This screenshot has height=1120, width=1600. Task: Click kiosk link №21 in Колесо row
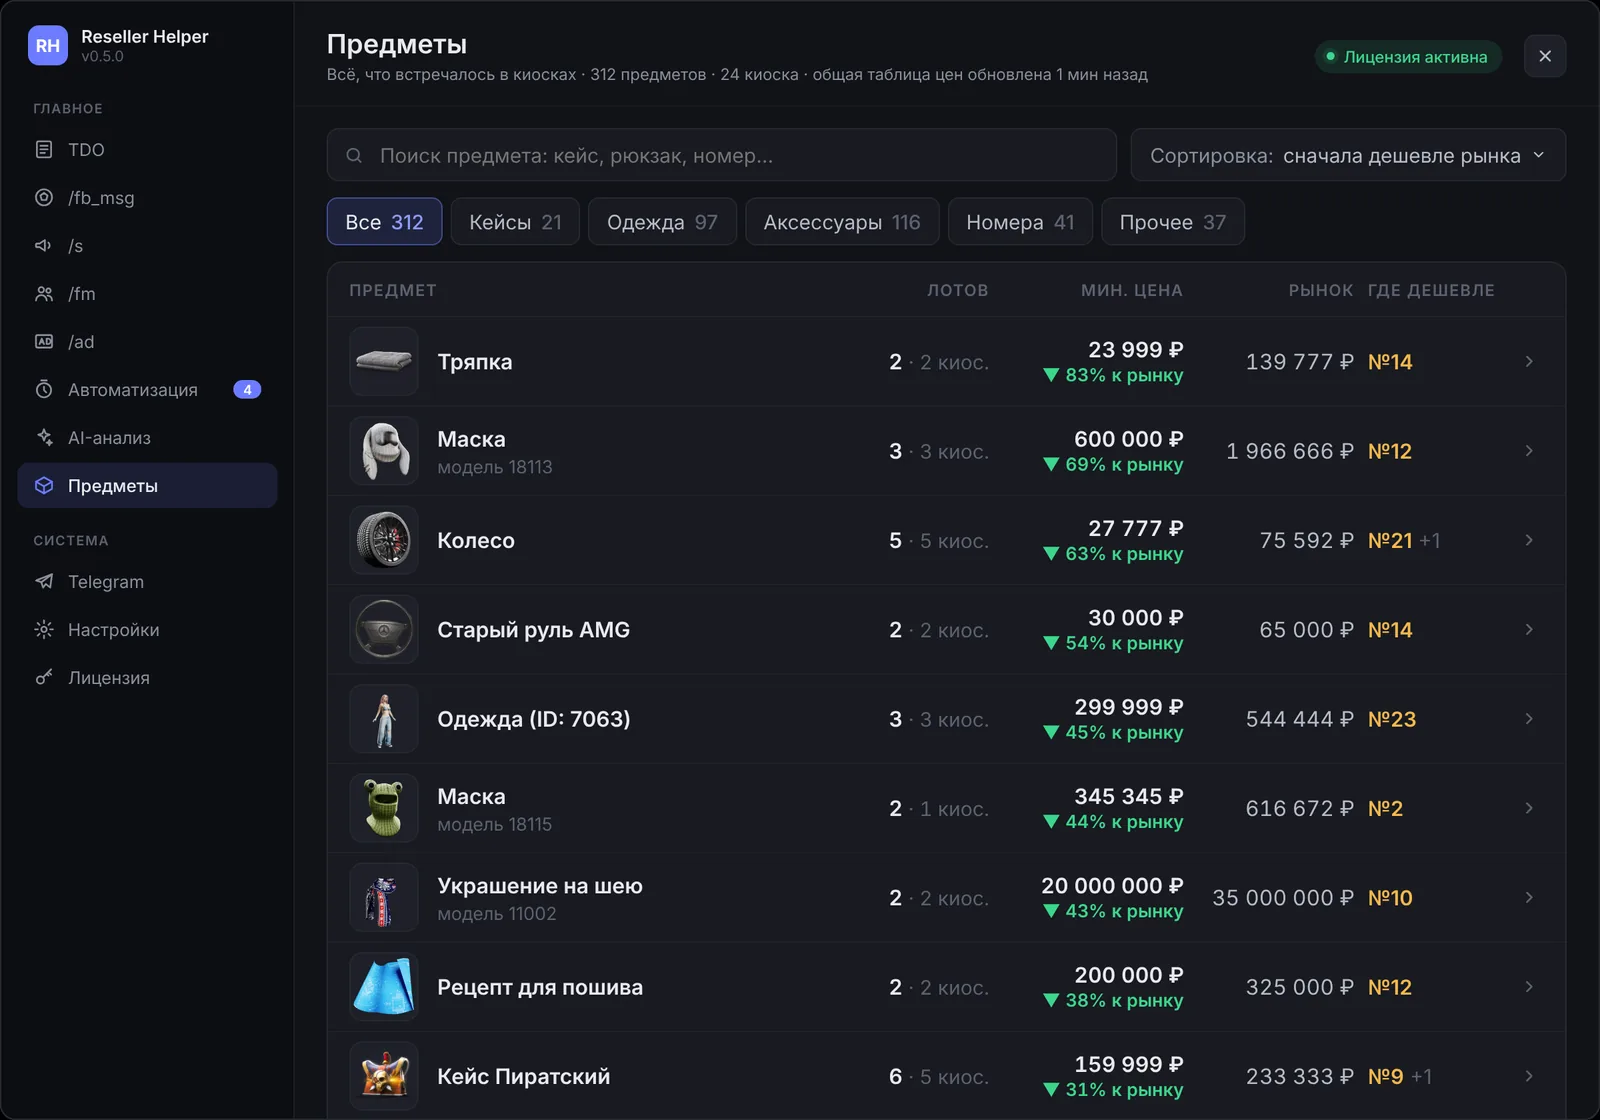pos(1390,540)
